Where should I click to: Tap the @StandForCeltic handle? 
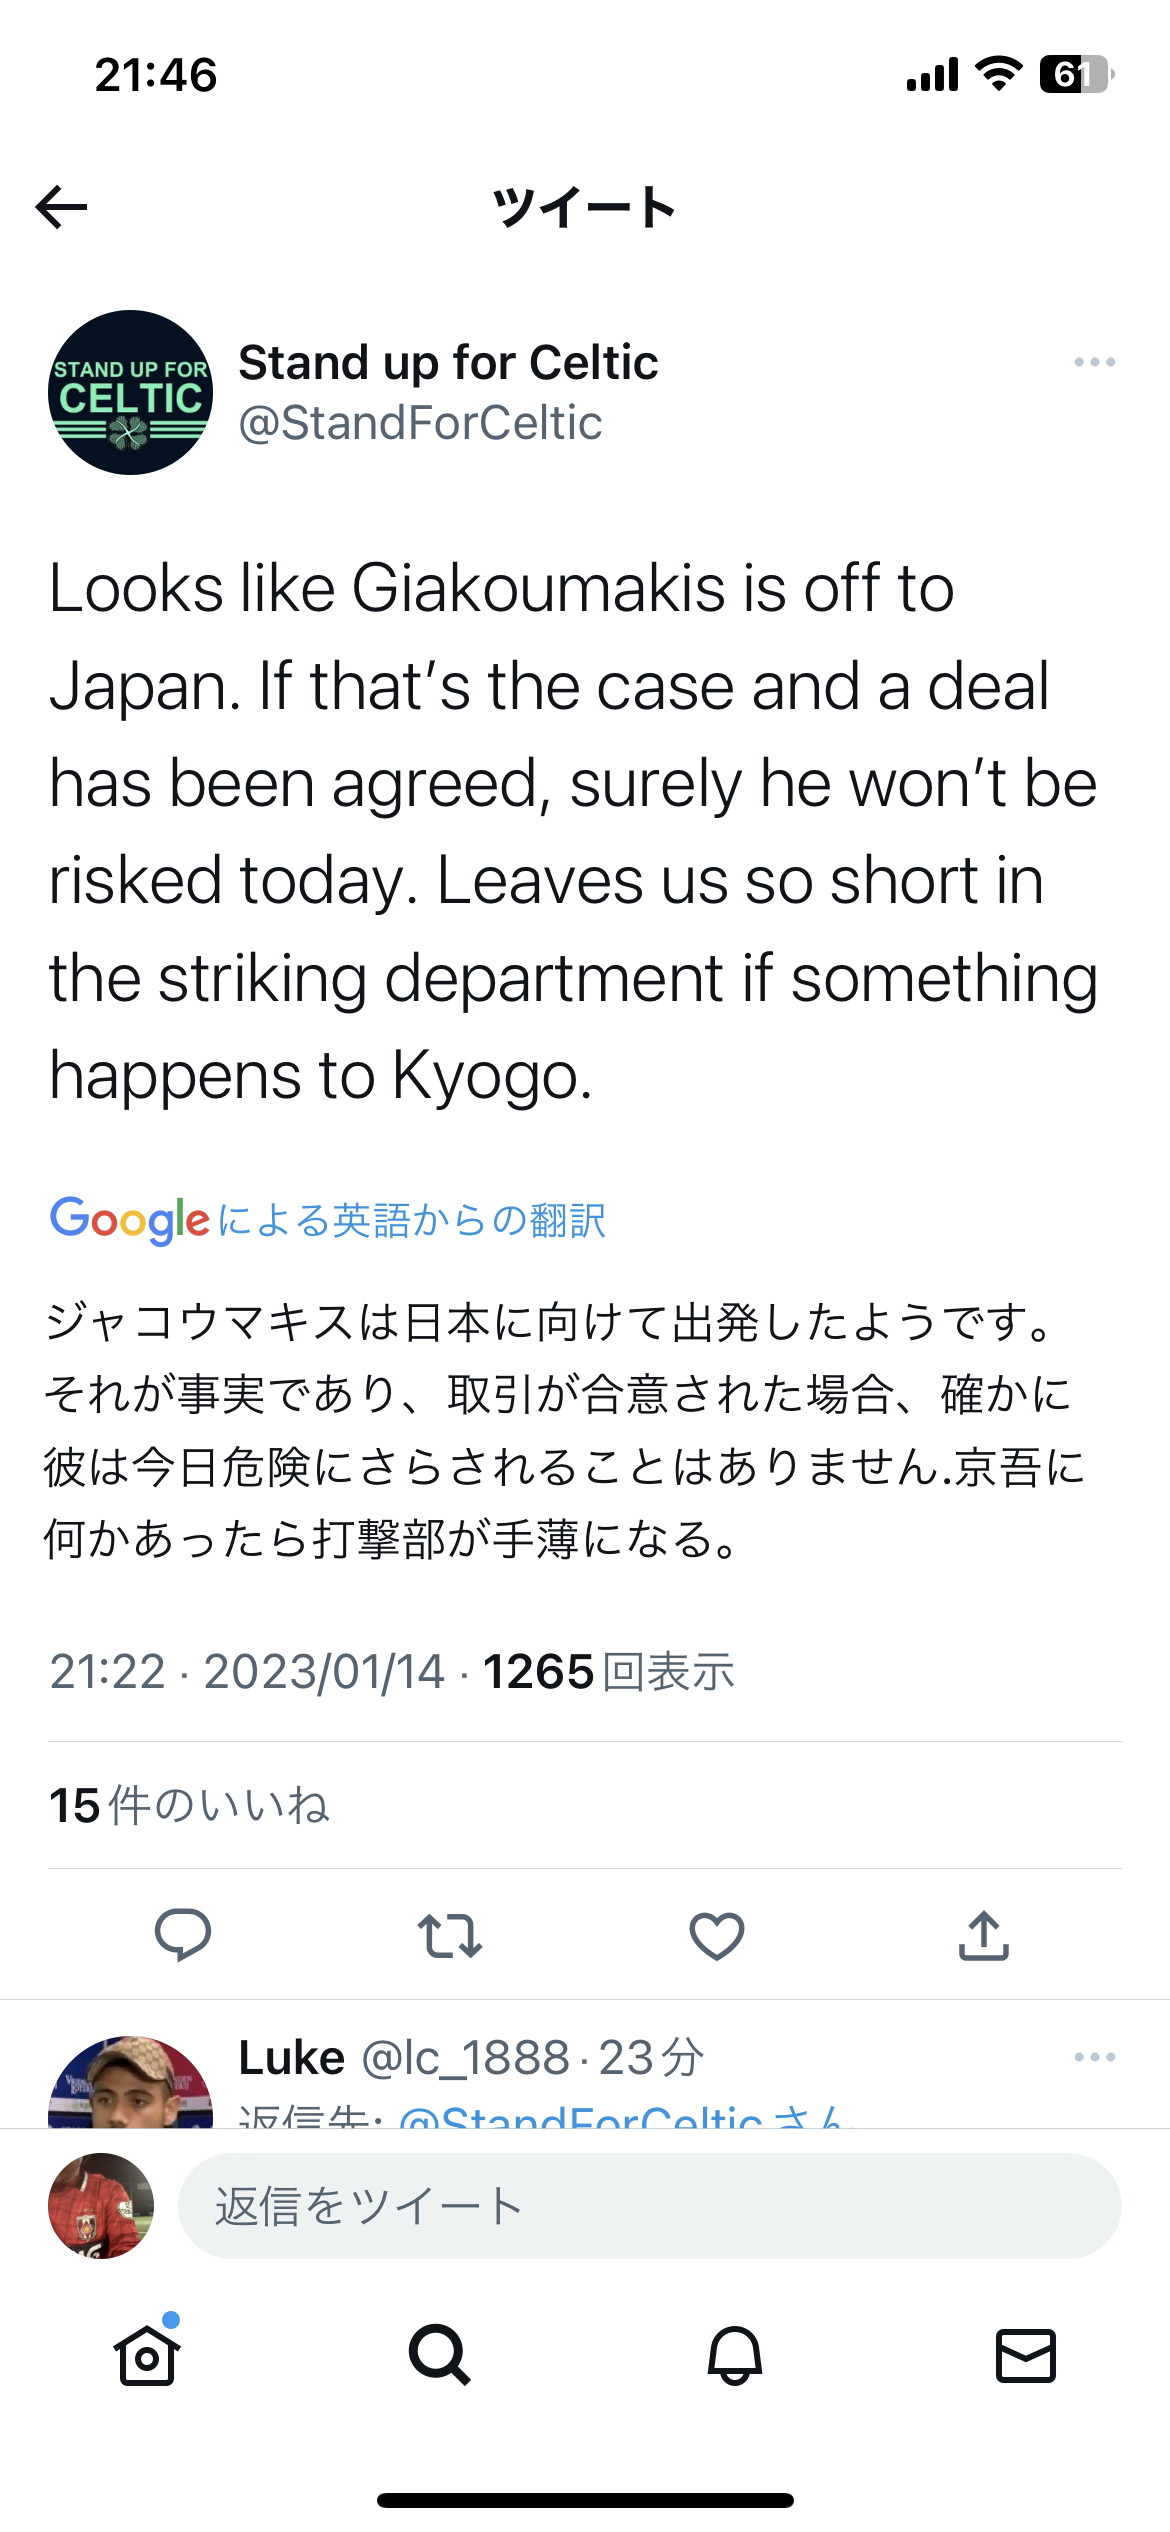tap(420, 423)
